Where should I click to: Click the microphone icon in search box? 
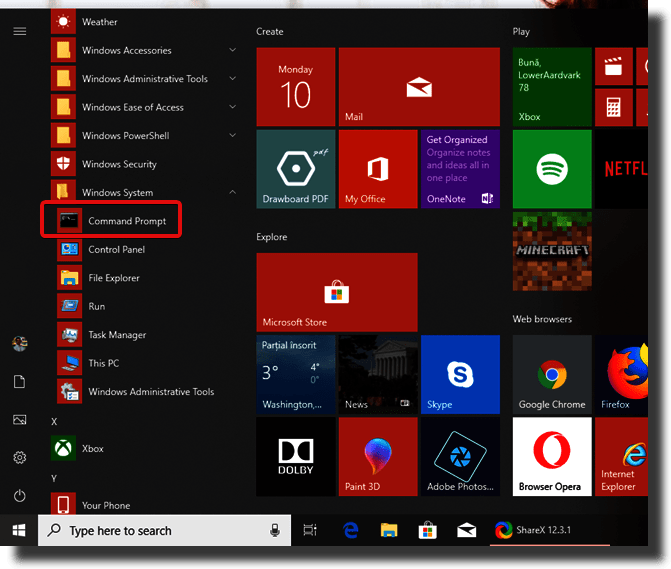click(x=275, y=530)
